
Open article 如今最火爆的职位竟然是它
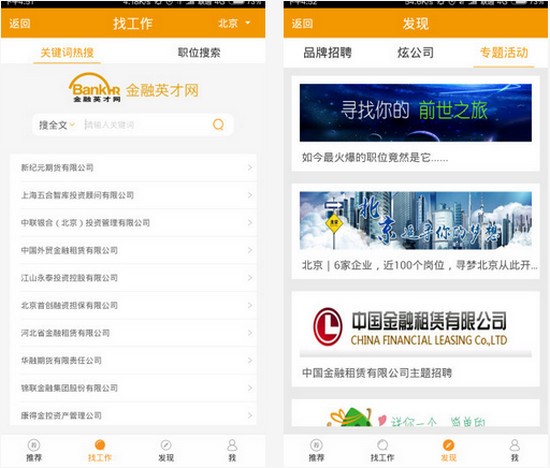click(375, 157)
